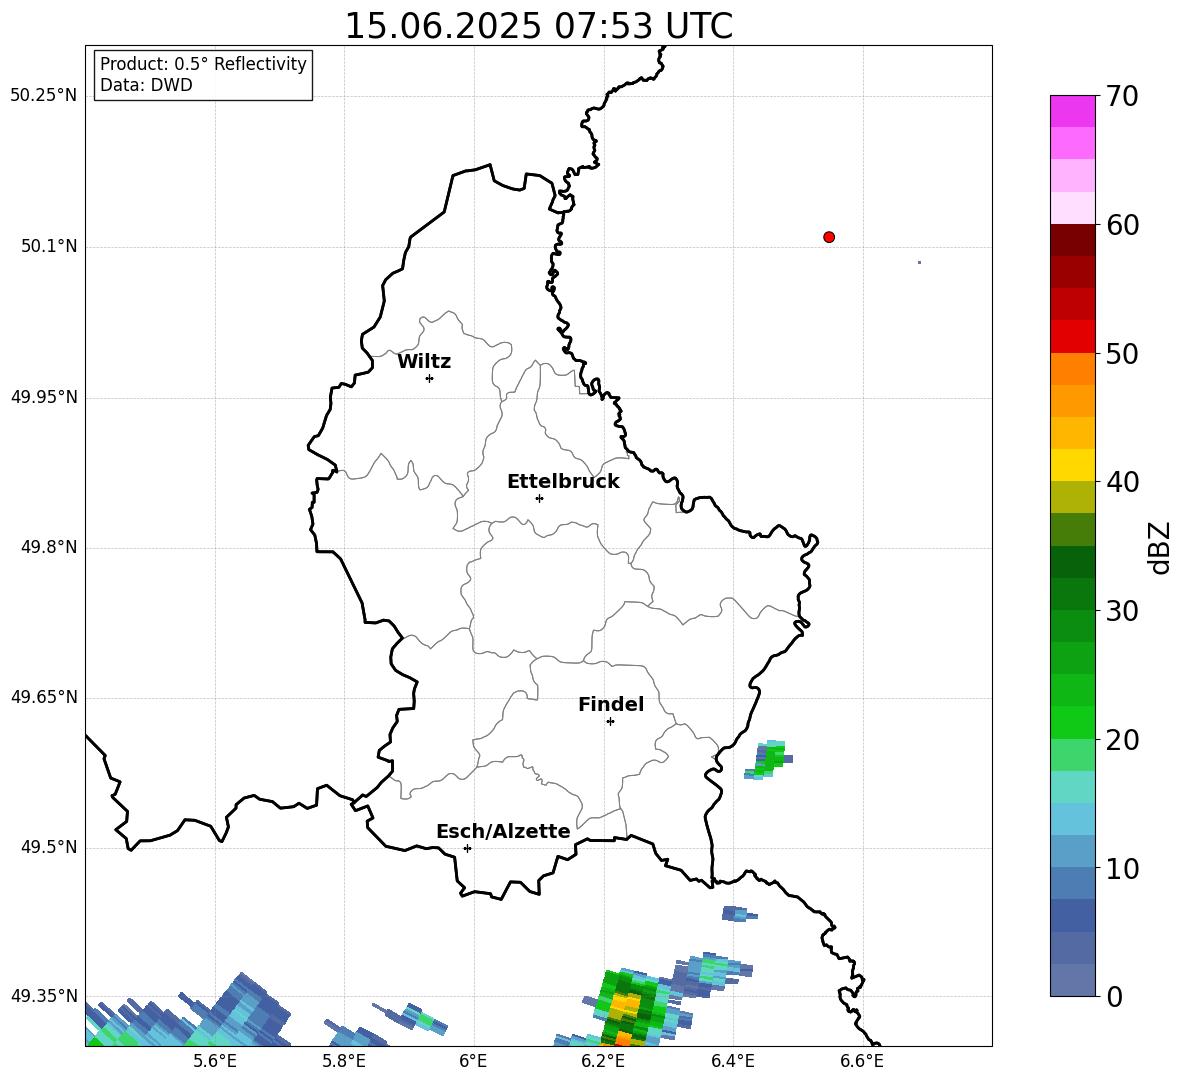
Task: Click the title 15.06.2025 07:53 UTC
Action: [x=539, y=26]
